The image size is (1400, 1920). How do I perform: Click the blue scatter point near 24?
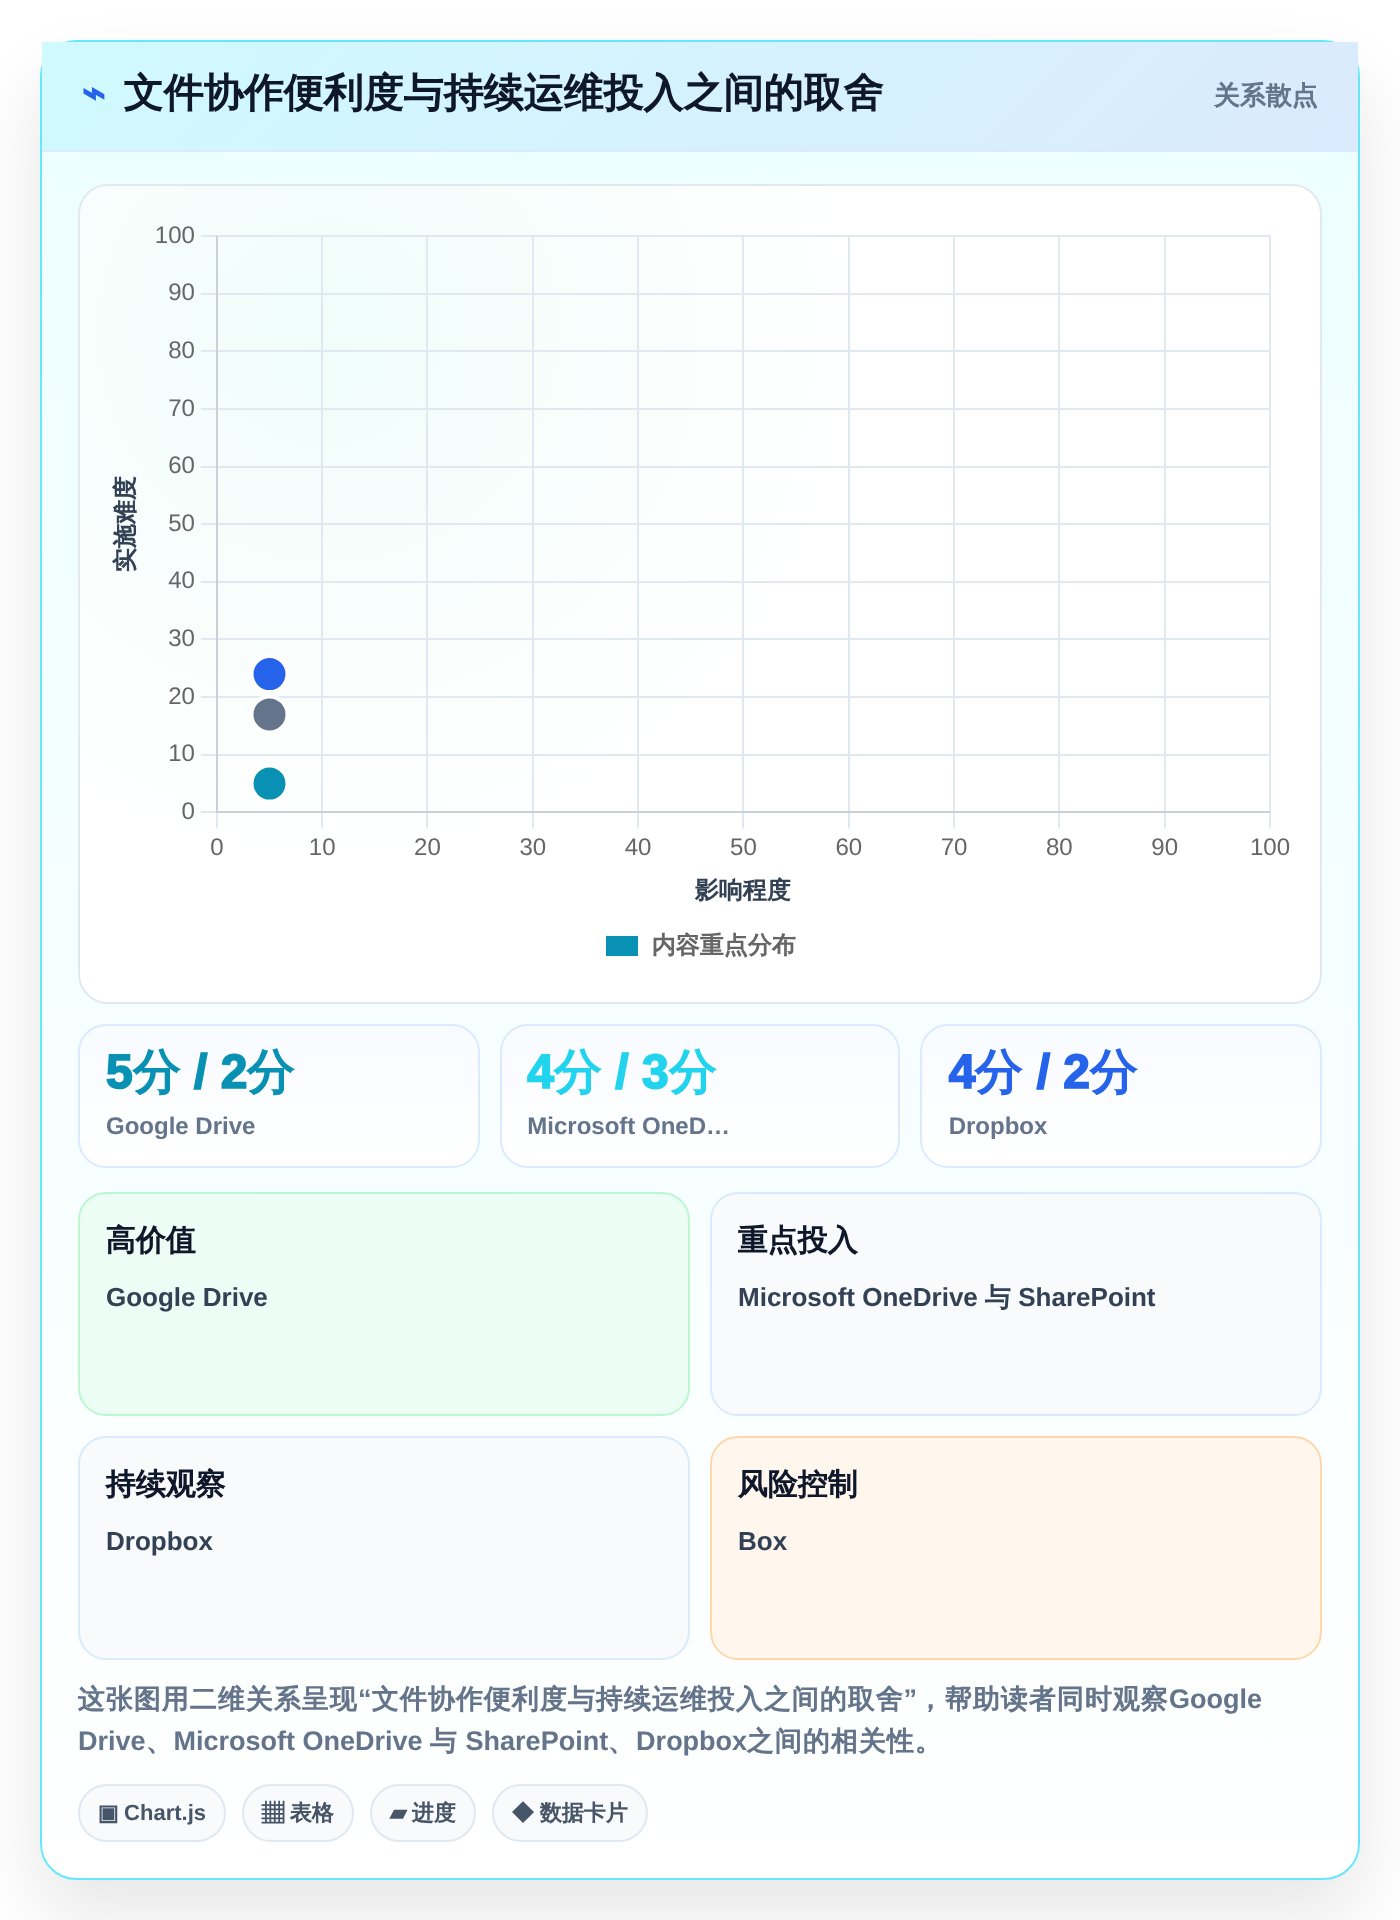click(x=269, y=674)
